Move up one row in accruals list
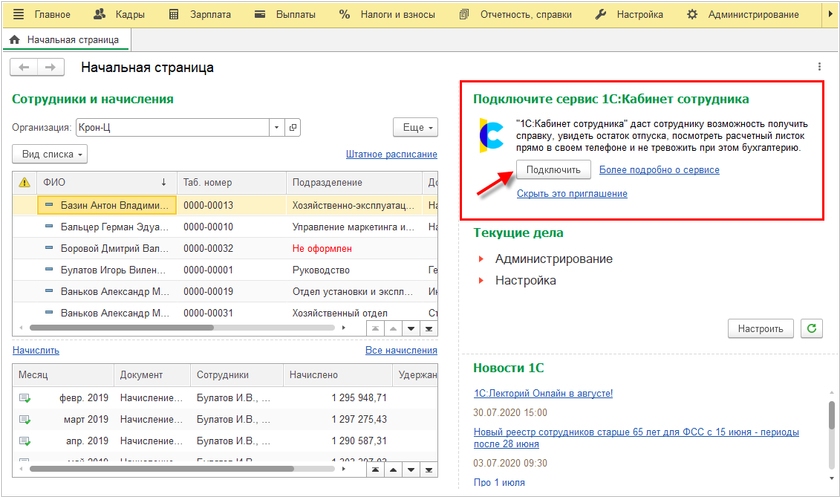 click(393, 470)
